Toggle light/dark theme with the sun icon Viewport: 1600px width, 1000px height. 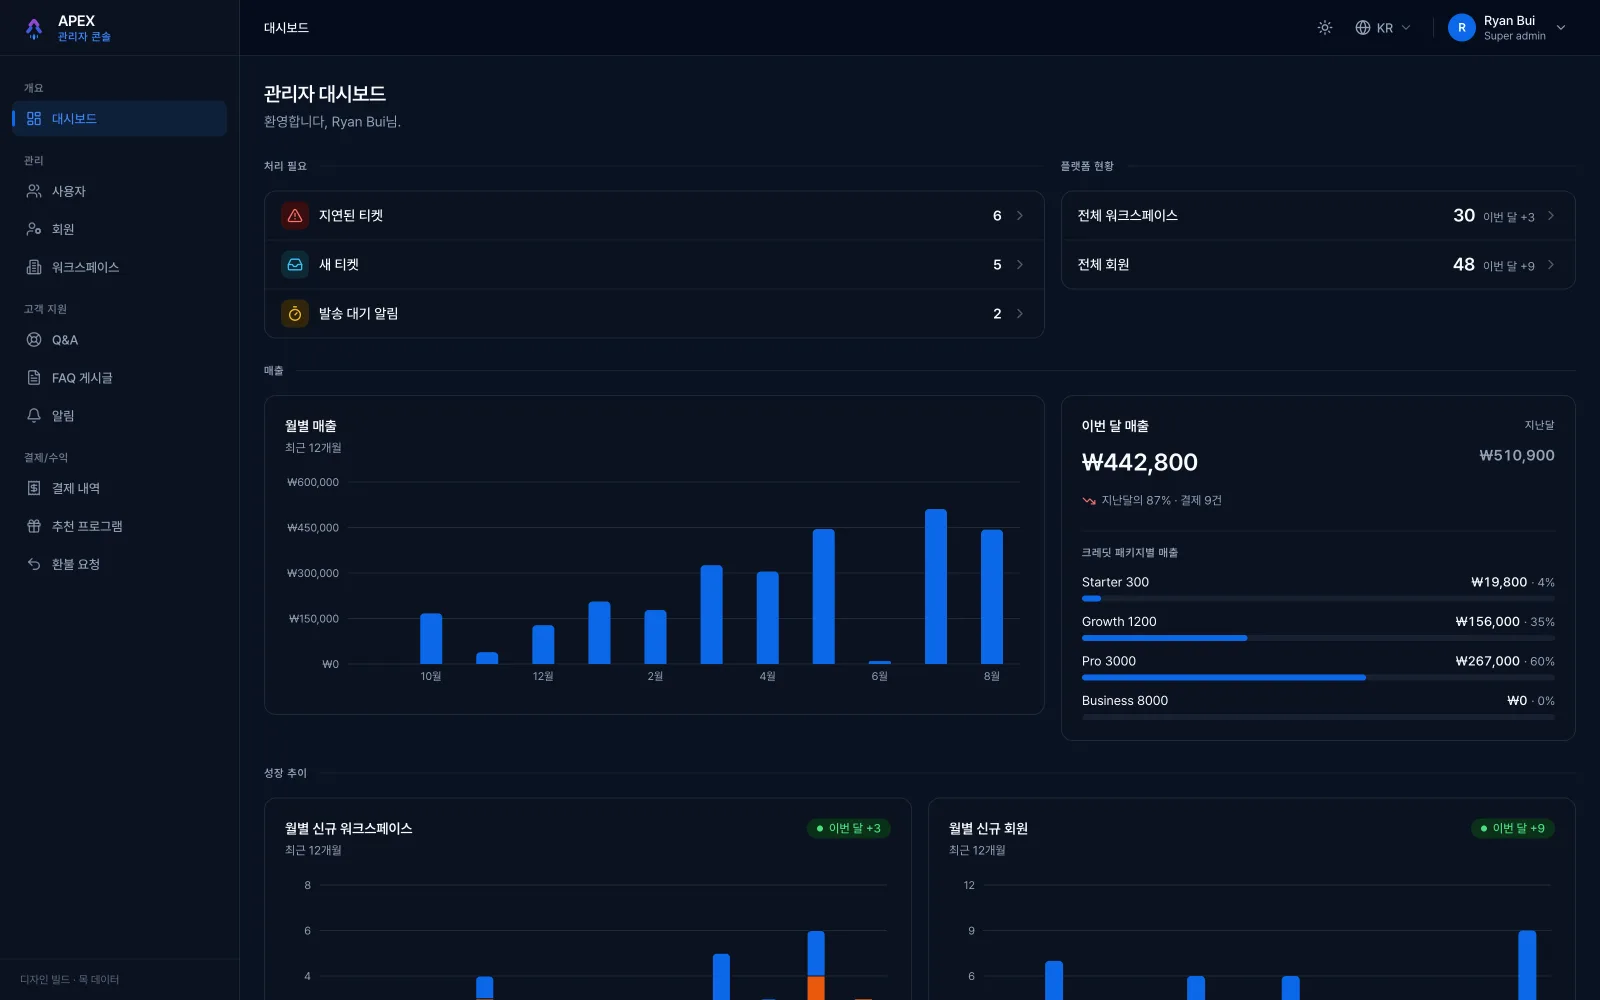[1325, 28]
